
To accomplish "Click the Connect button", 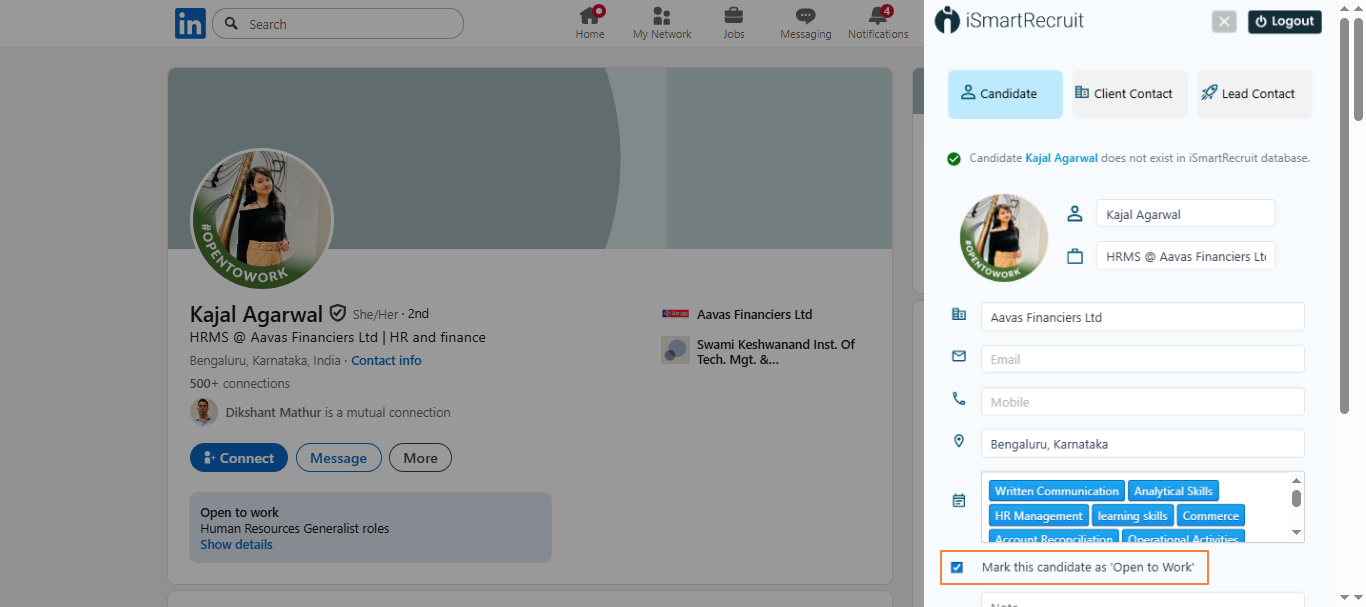I will coord(239,458).
